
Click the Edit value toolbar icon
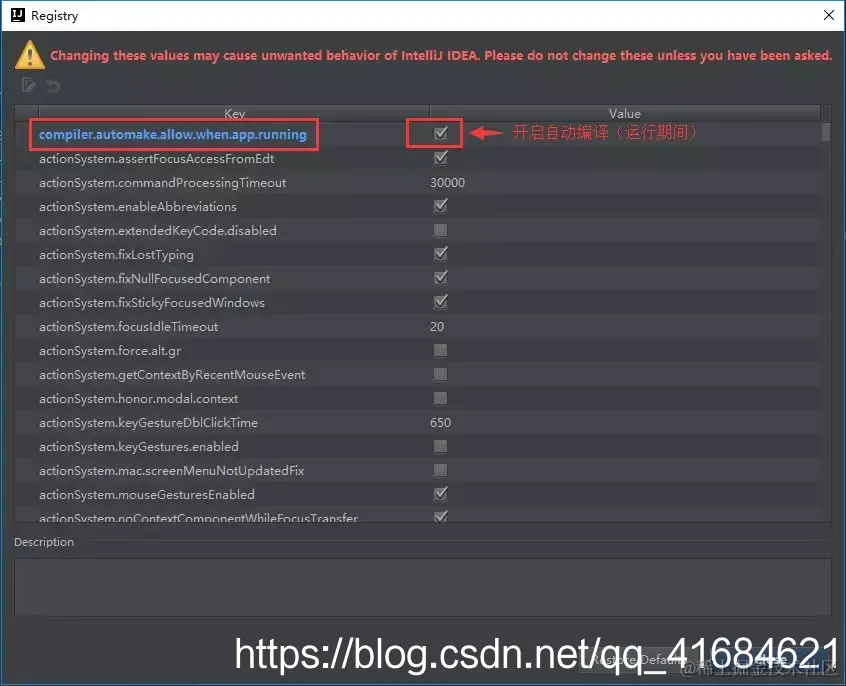(29, 85)
